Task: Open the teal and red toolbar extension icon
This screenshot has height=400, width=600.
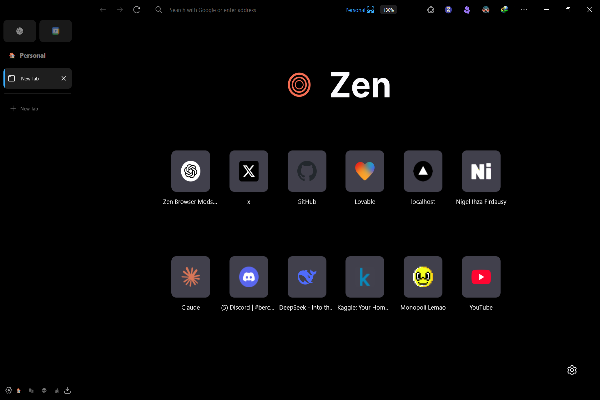Action: click(x=486, y=10)
